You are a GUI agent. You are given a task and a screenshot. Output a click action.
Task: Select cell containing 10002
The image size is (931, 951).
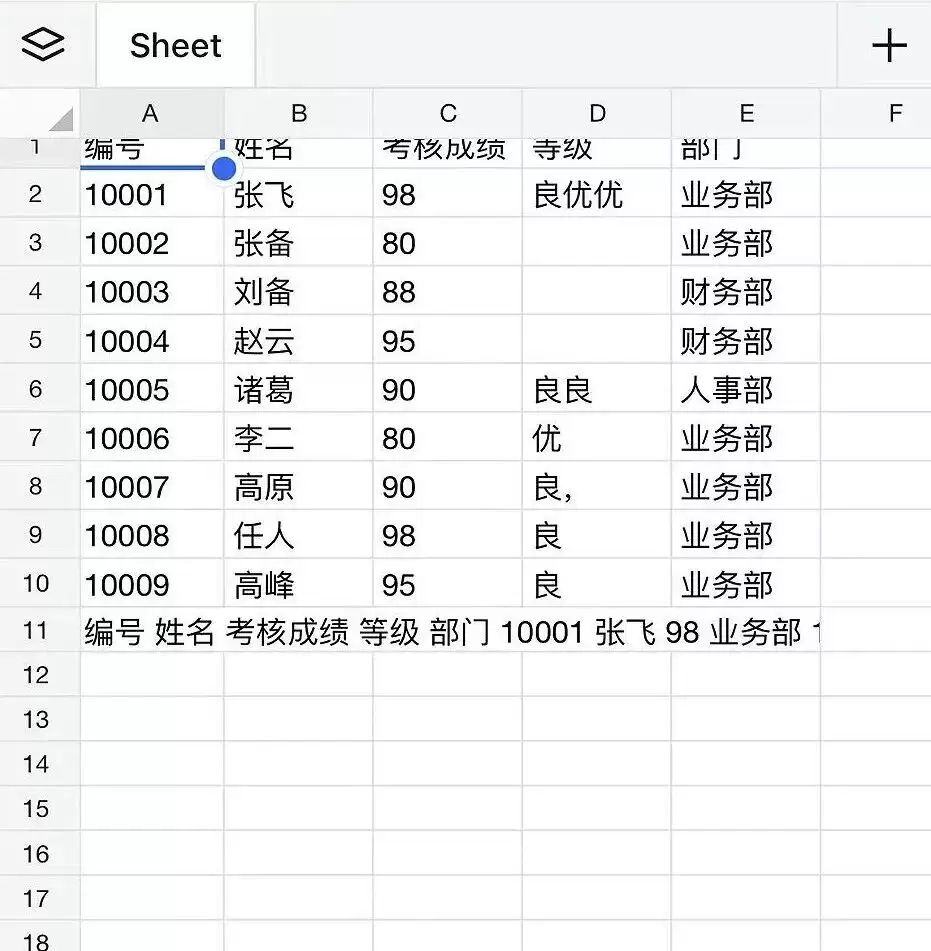coord(152,243)
